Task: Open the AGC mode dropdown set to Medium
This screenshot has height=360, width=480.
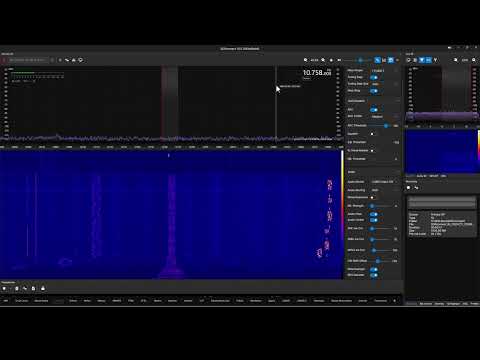Action: pos(385,116)
